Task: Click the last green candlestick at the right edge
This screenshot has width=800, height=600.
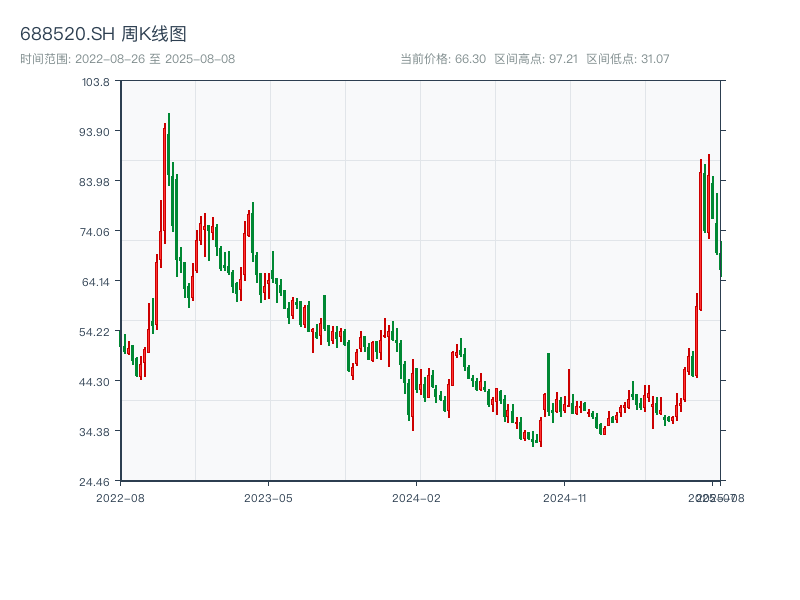Action: (720, 259)
